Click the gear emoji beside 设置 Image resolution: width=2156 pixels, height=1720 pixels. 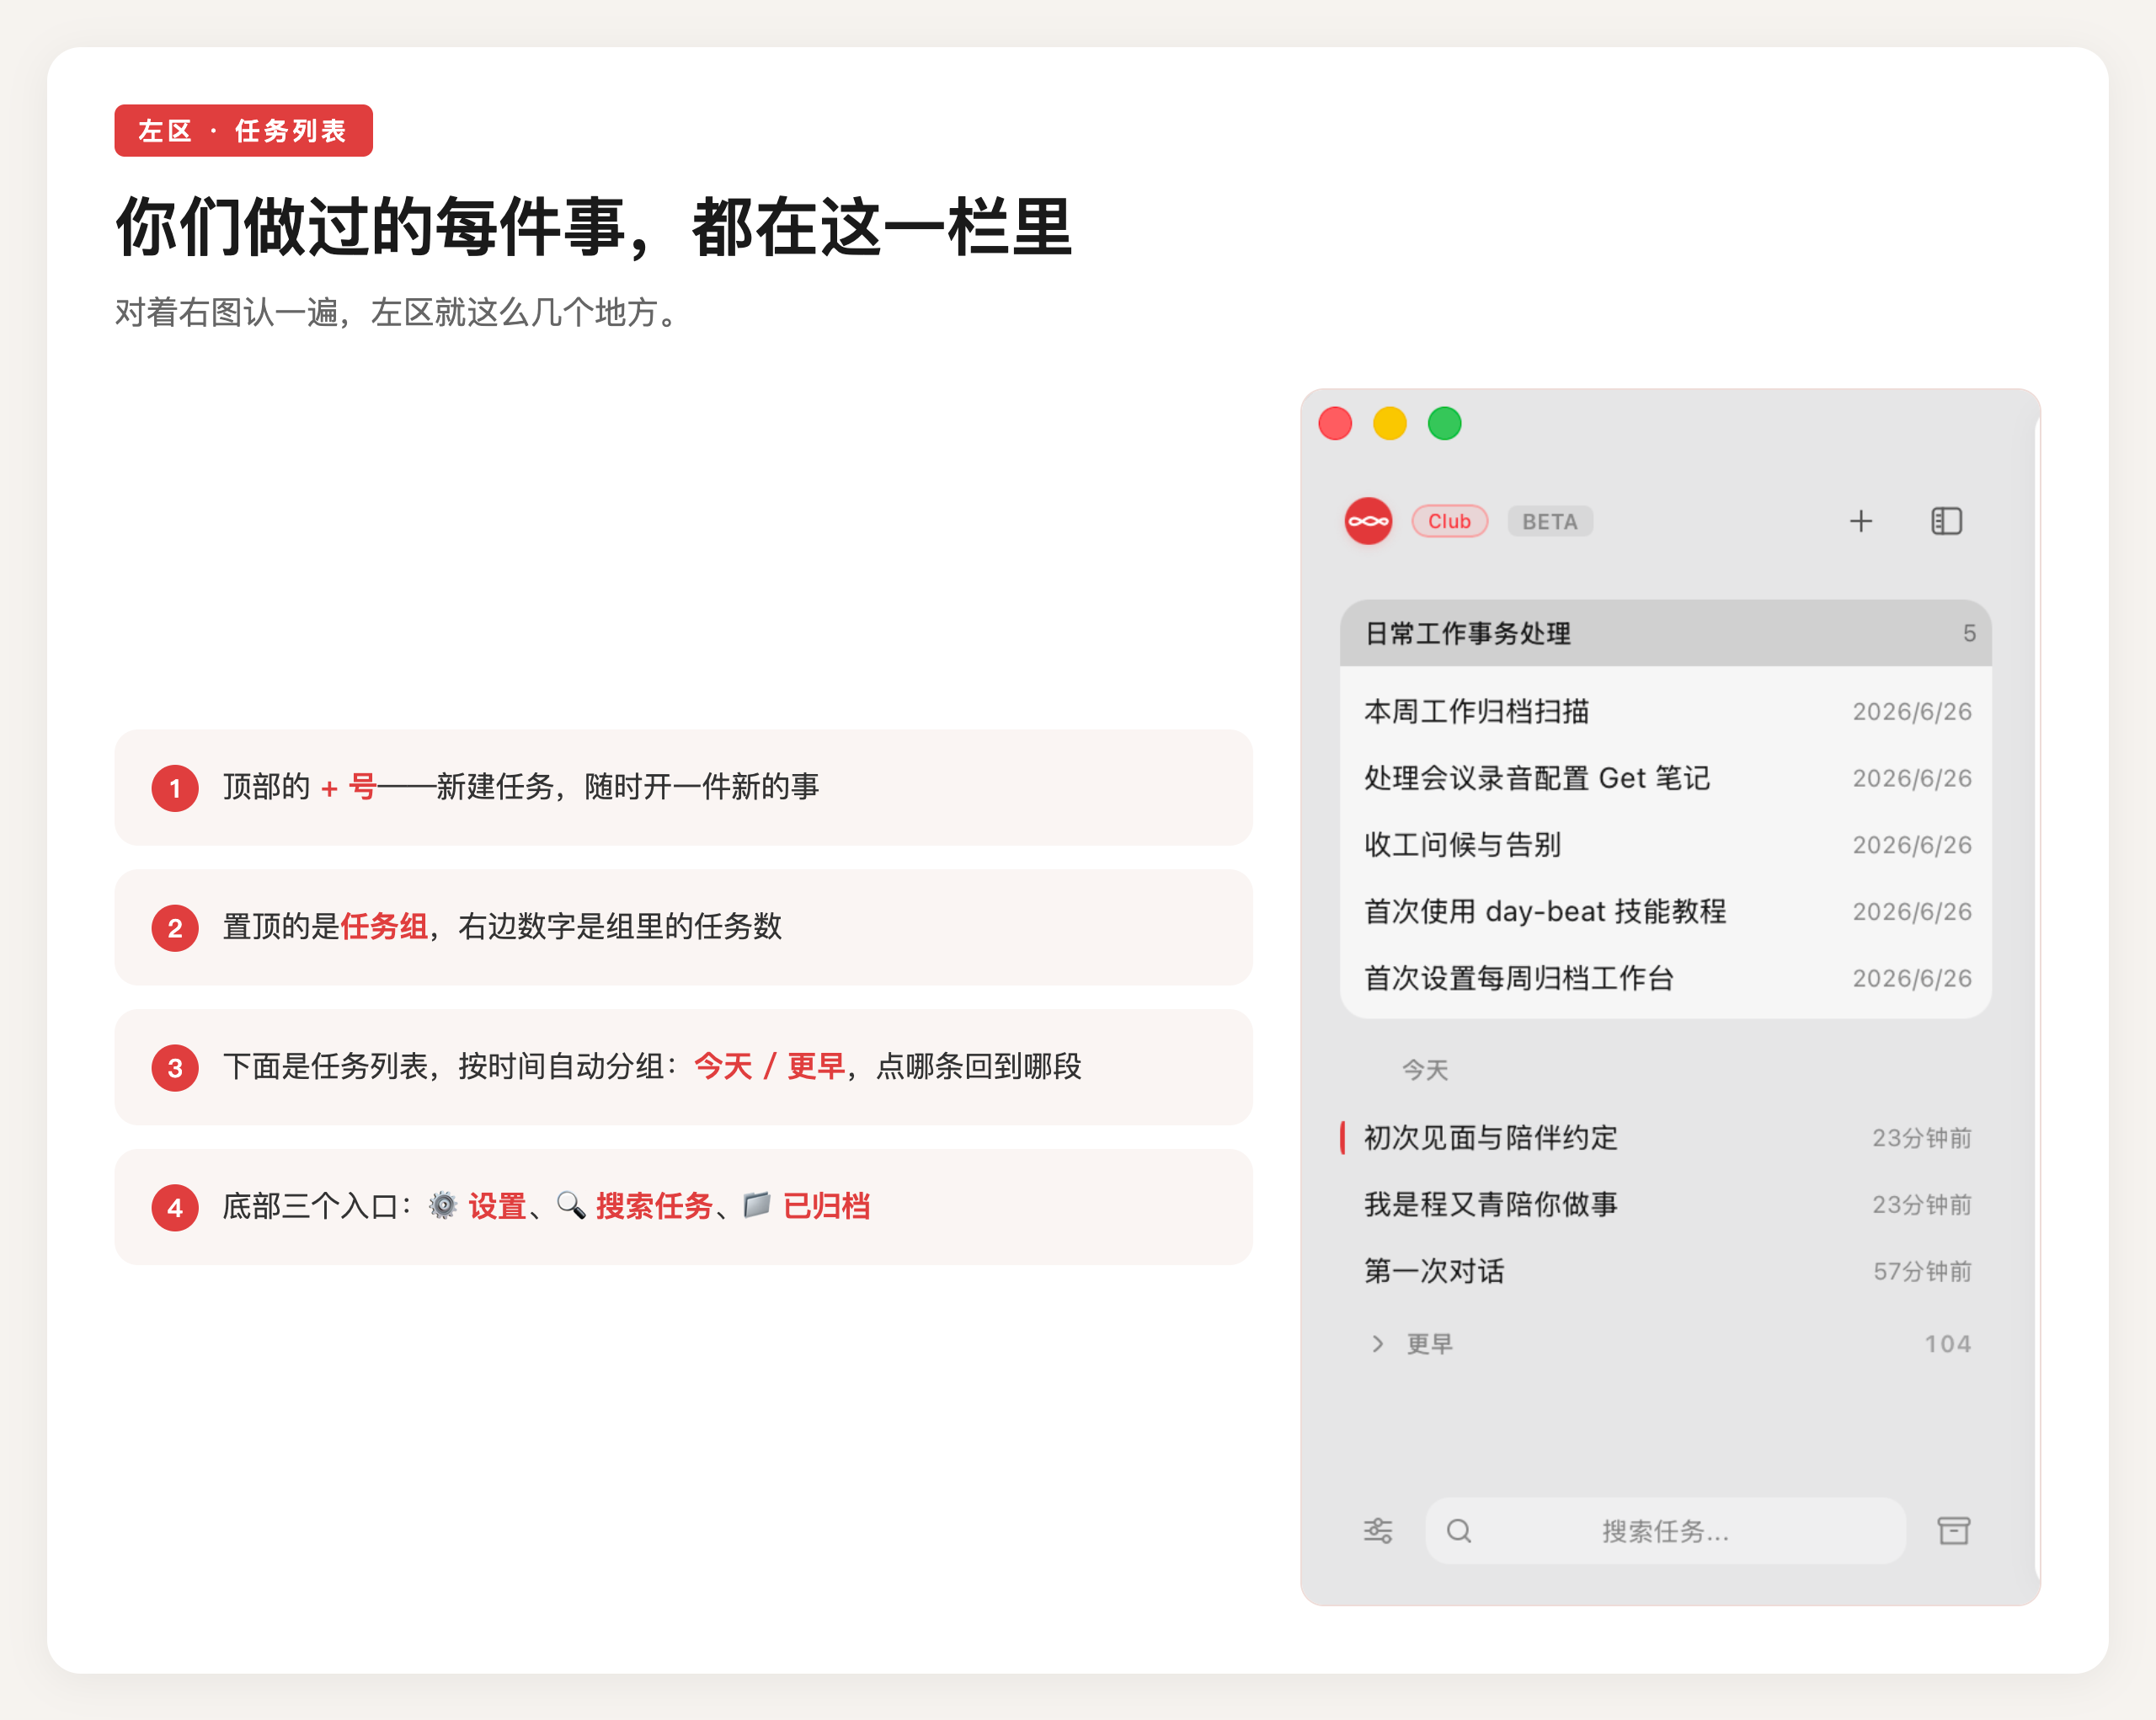[x=443, y=1206]
